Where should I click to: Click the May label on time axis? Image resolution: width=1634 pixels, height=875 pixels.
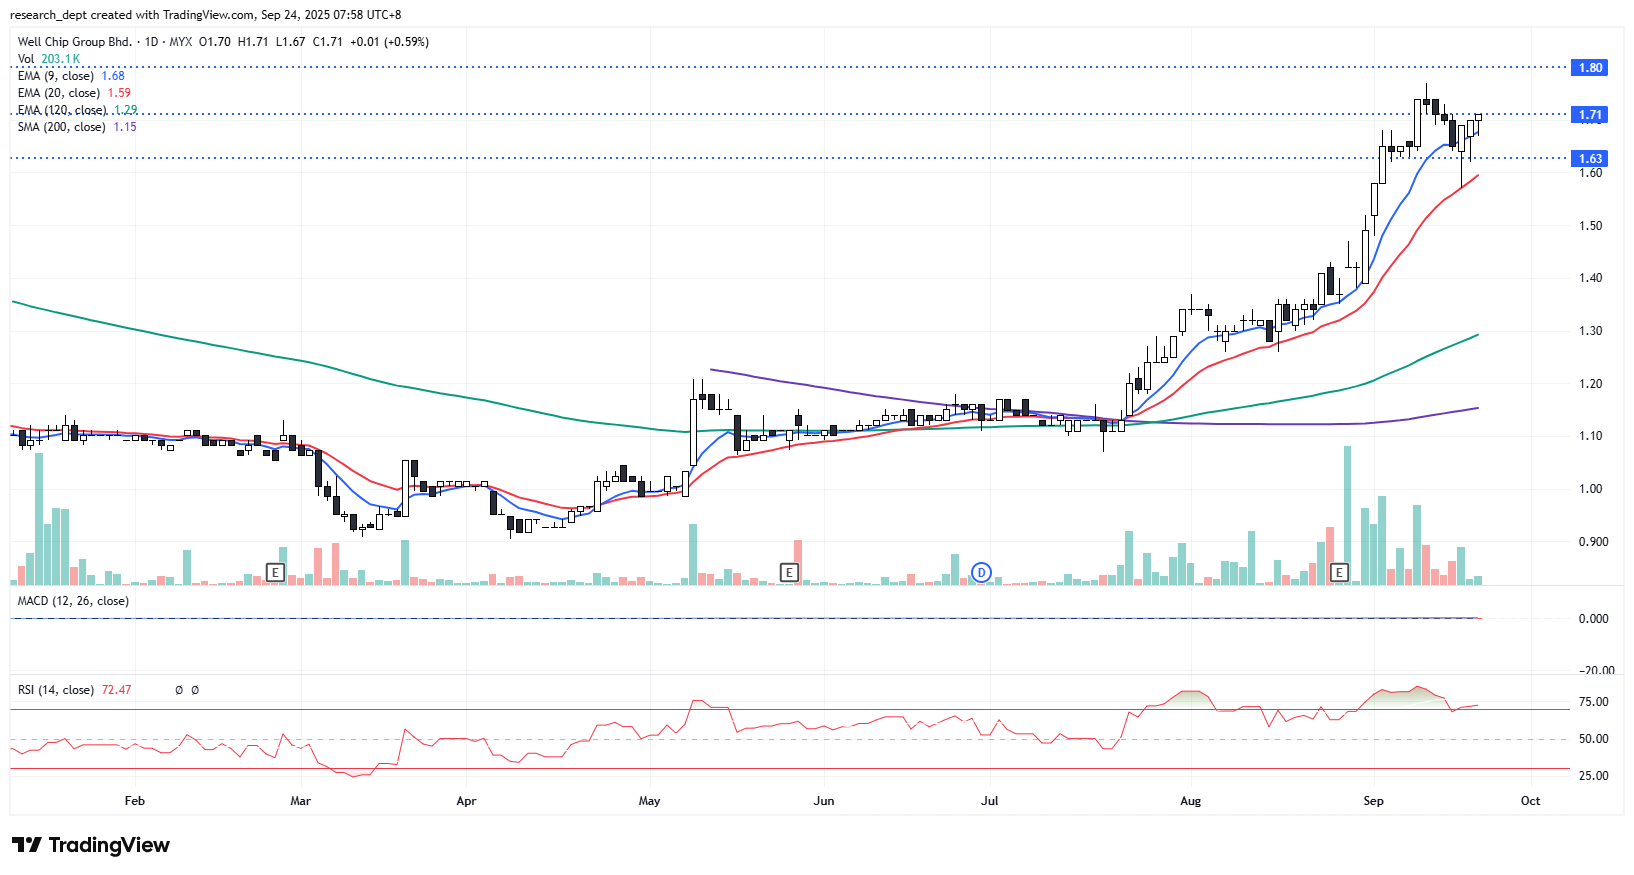(649, 801)
